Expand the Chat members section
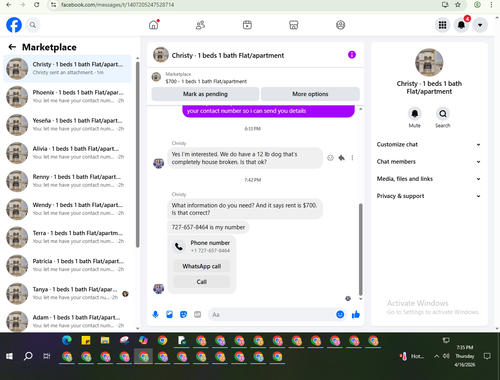The height and width of the screenshot is (380, 500). coord(429,162)
